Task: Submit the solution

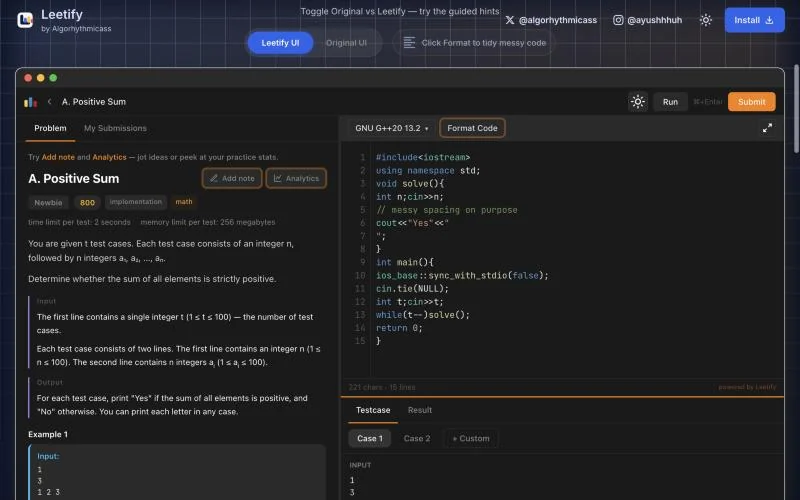Action: (751, 102)
